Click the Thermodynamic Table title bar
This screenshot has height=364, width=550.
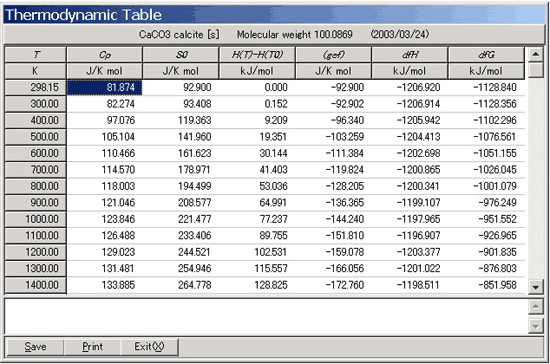275,15
